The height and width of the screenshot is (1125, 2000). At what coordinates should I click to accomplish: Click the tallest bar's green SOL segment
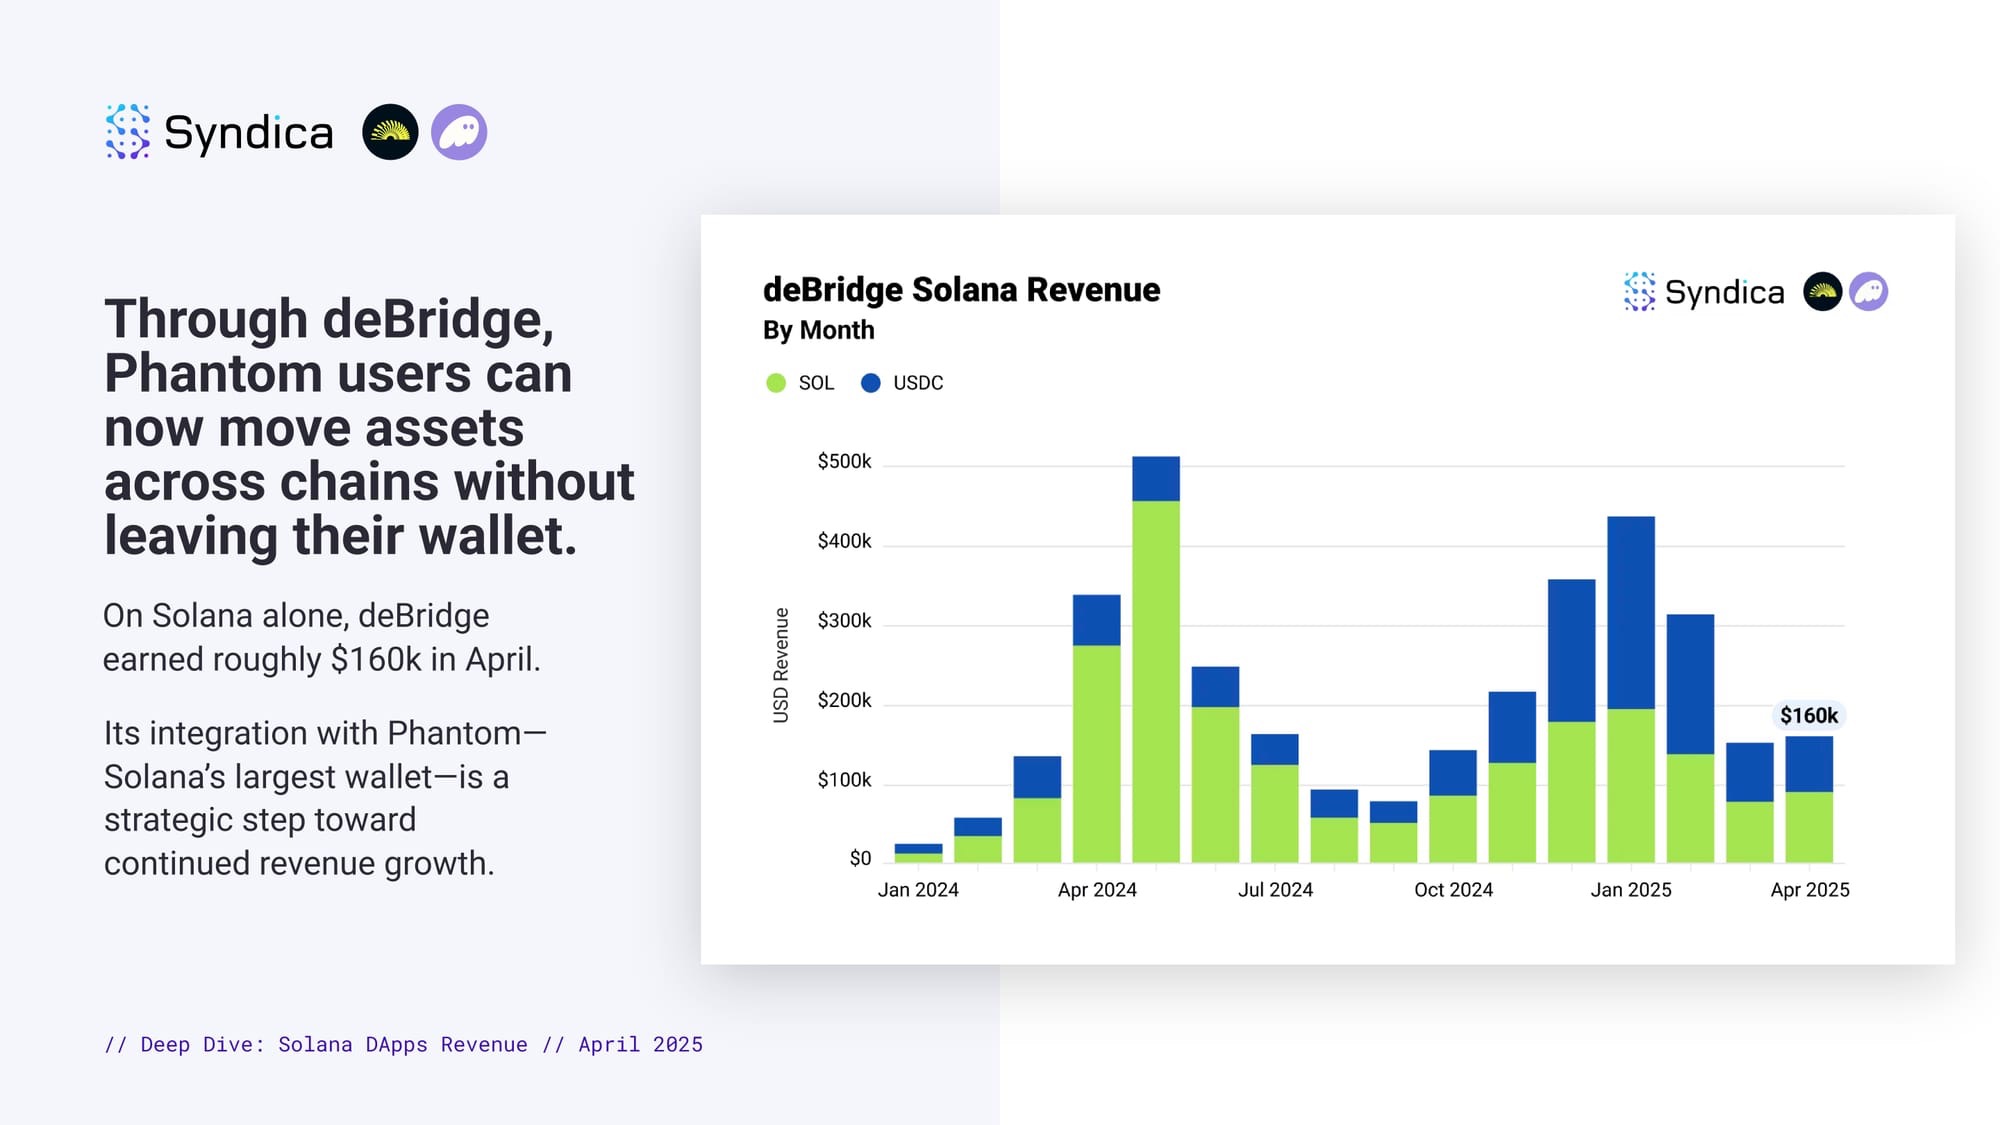[1155, 680]
